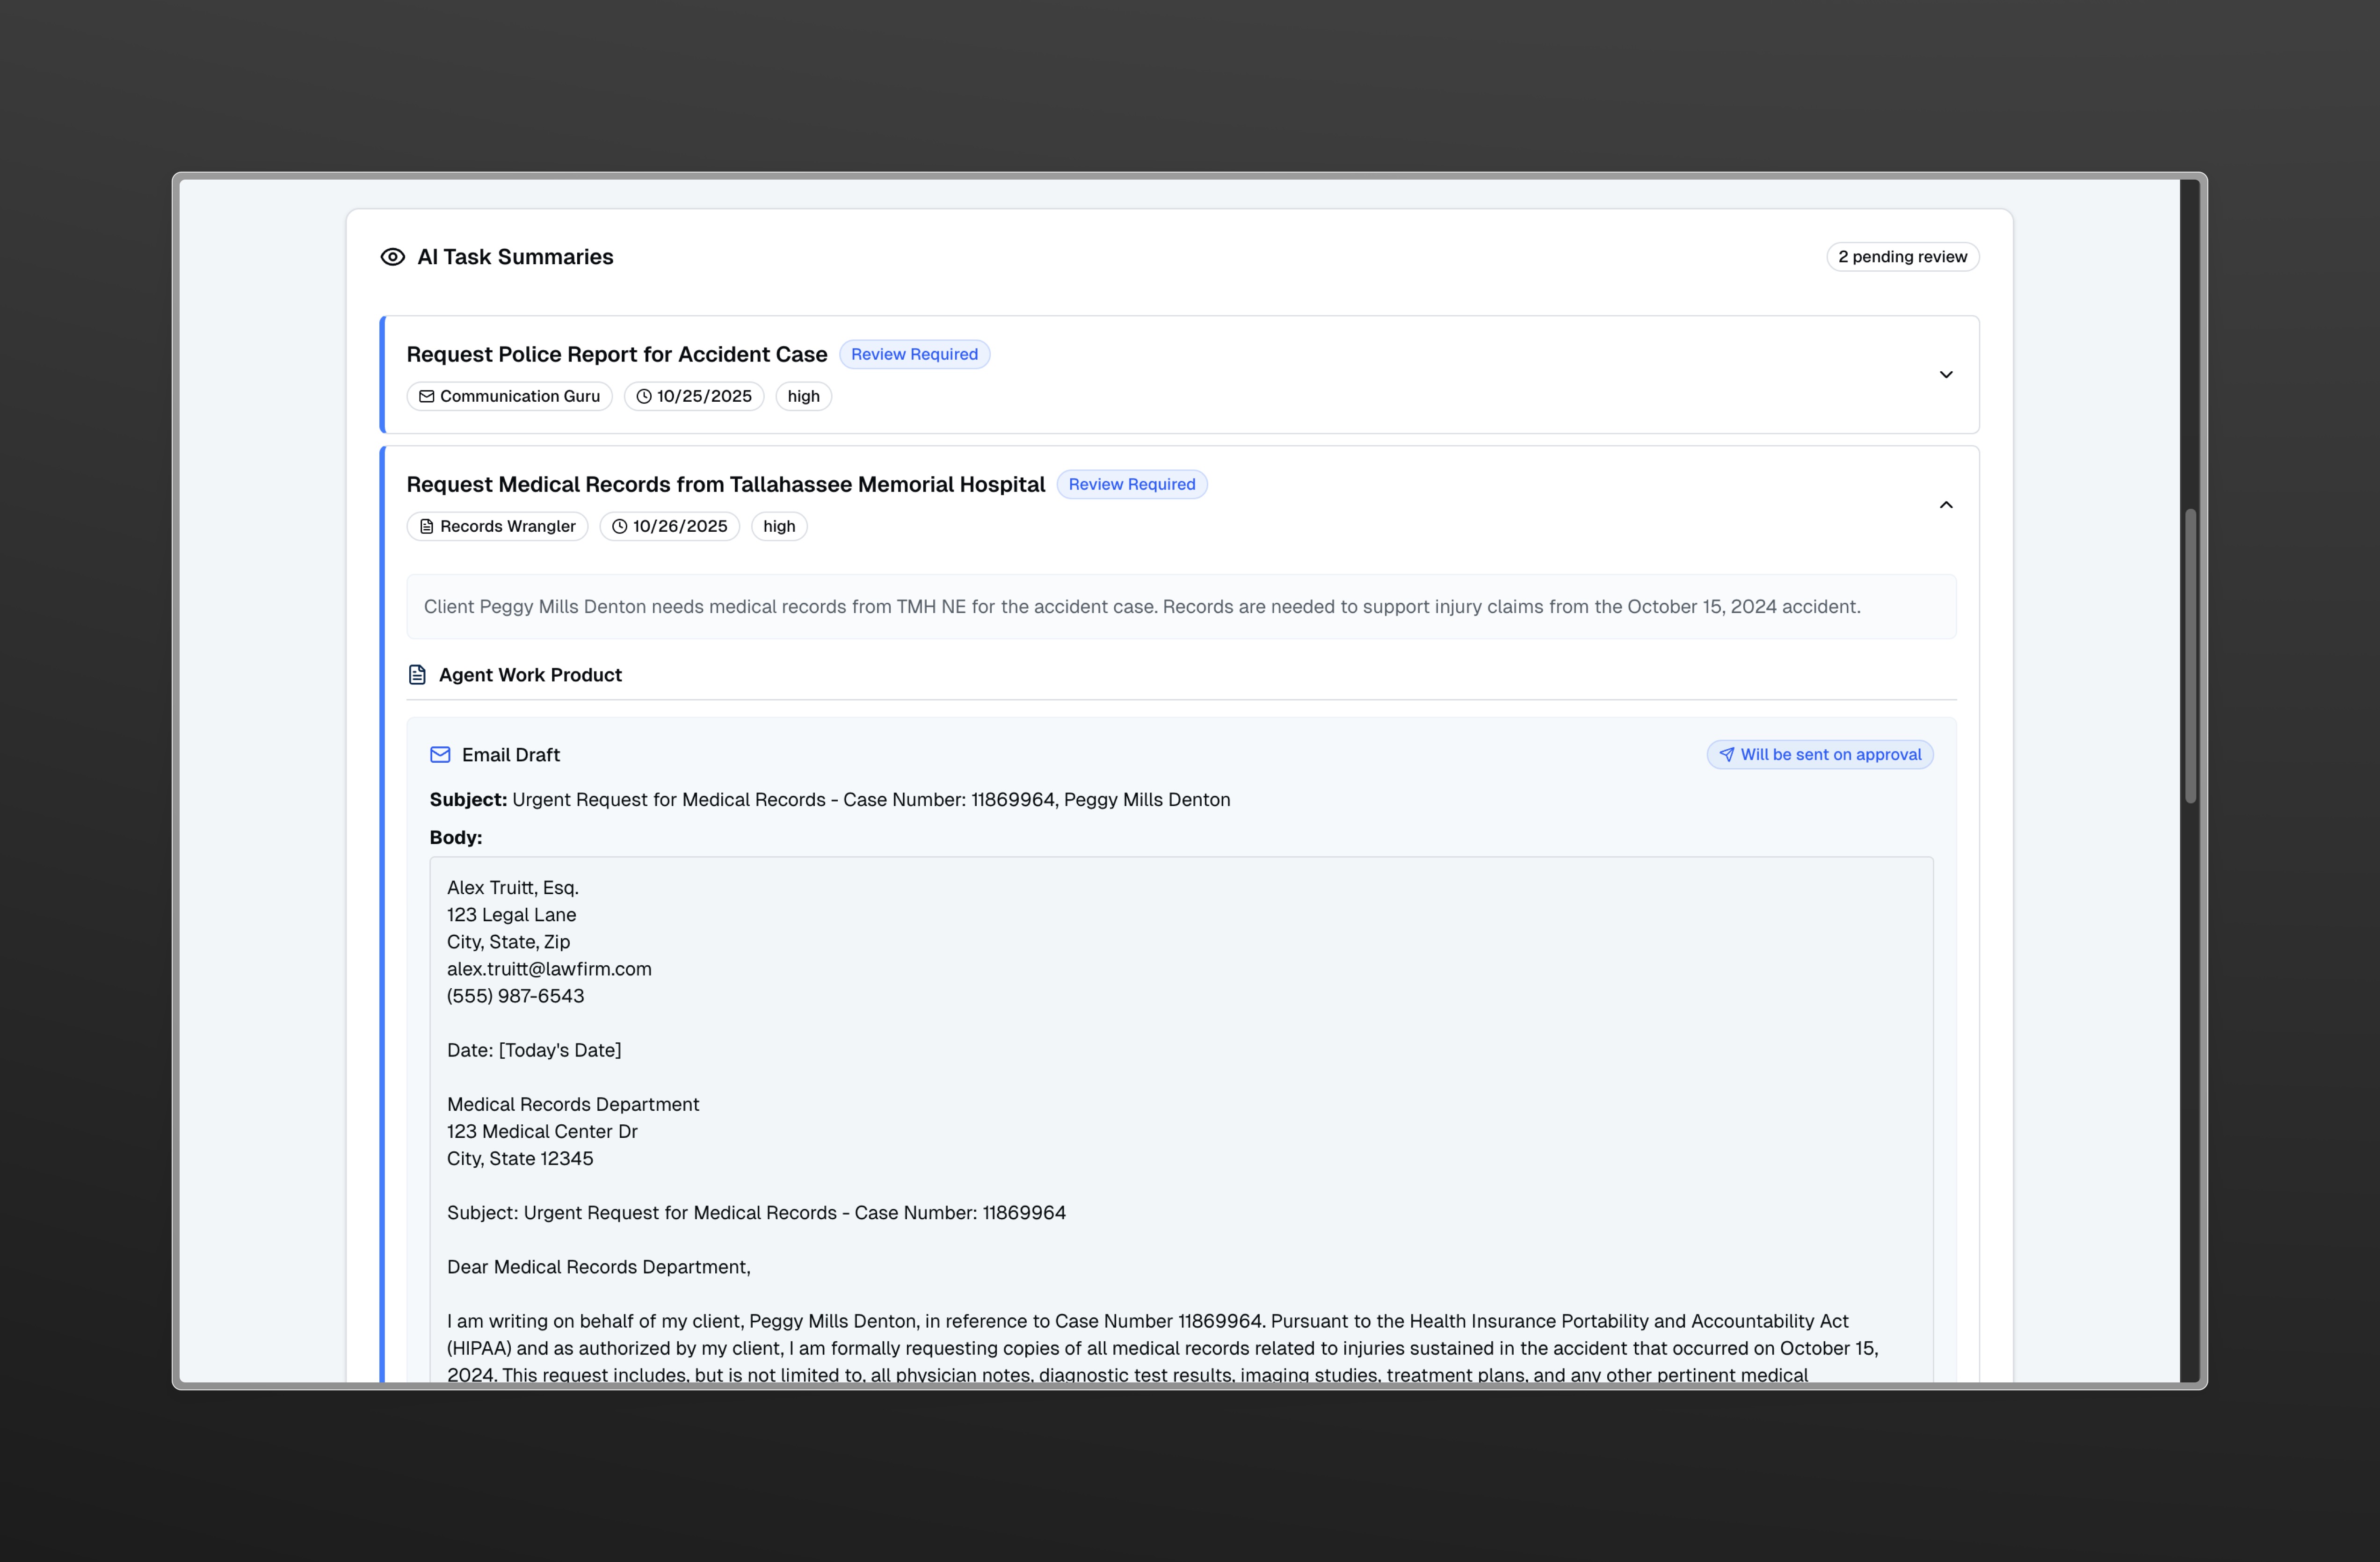2380x1562 pixels.
Task: Open the Request Police Report for Accident Case title
Action: tap(617, 355)
